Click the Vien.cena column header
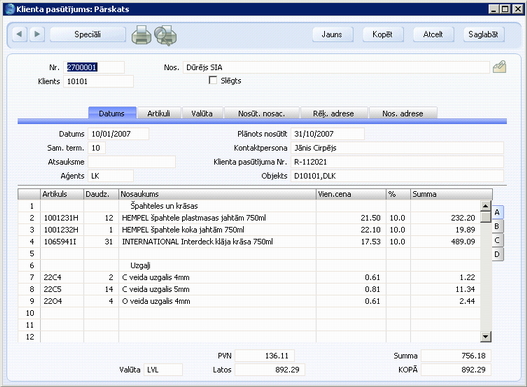The height and width of the screenshot is (387, 527). click(351, 194)
